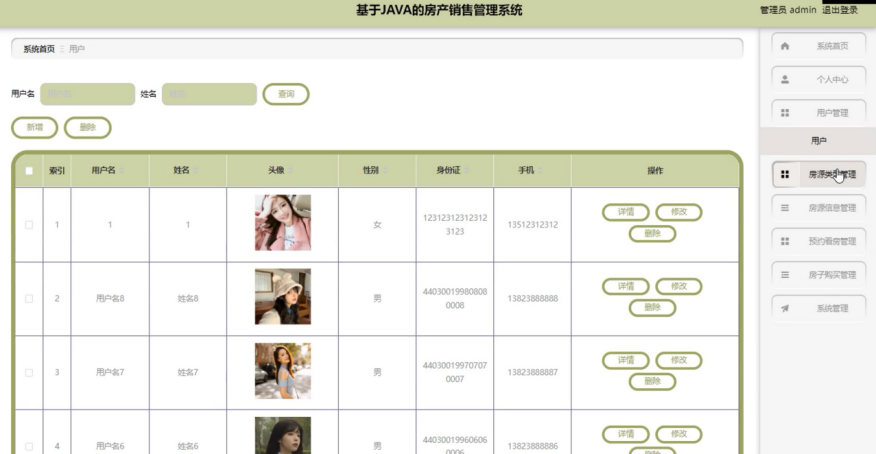876x454 pixels.
Task: Open 详情 for user row 1
Action: [626, 212]
